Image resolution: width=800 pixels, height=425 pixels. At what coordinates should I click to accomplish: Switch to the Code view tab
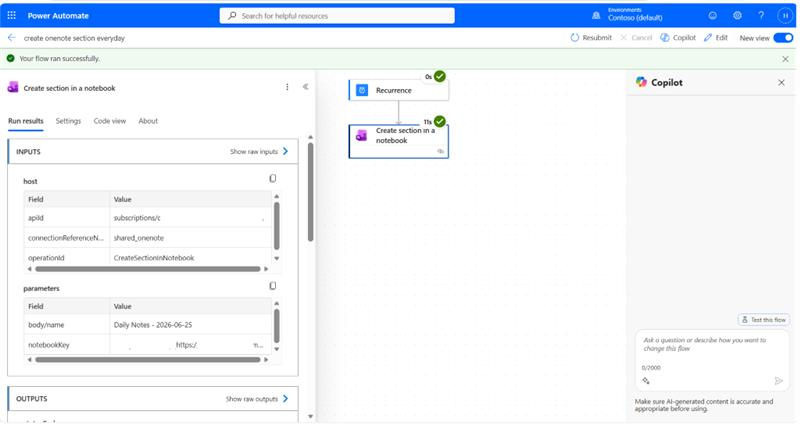(x=110, y=121)
